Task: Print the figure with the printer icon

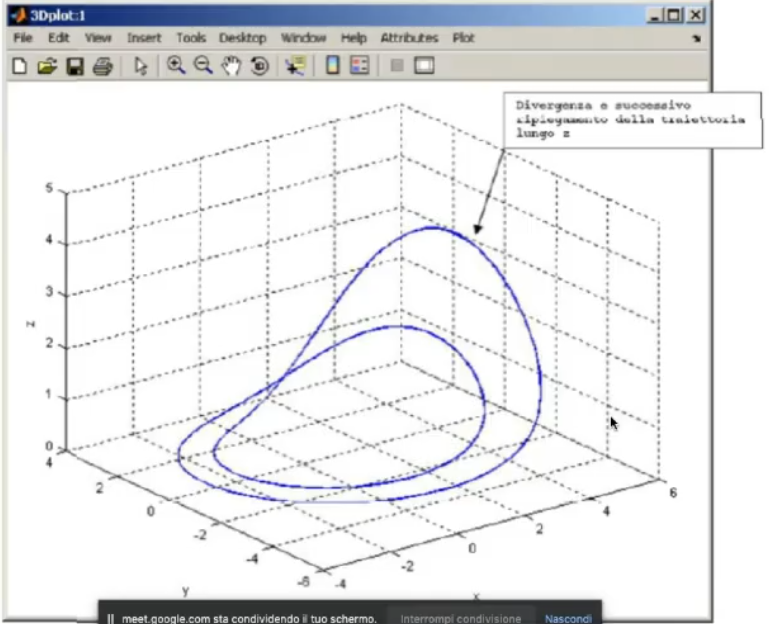Action: coord(101,66)
